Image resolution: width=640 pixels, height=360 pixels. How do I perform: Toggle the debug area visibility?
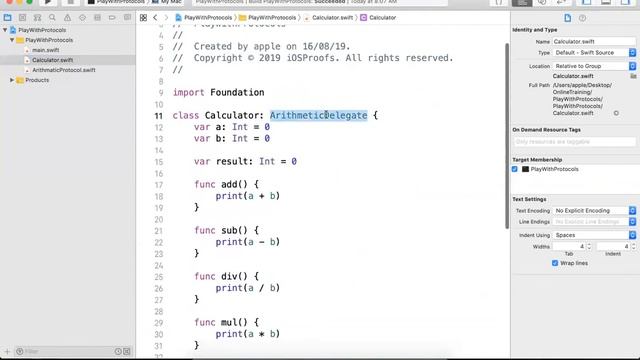606,2
